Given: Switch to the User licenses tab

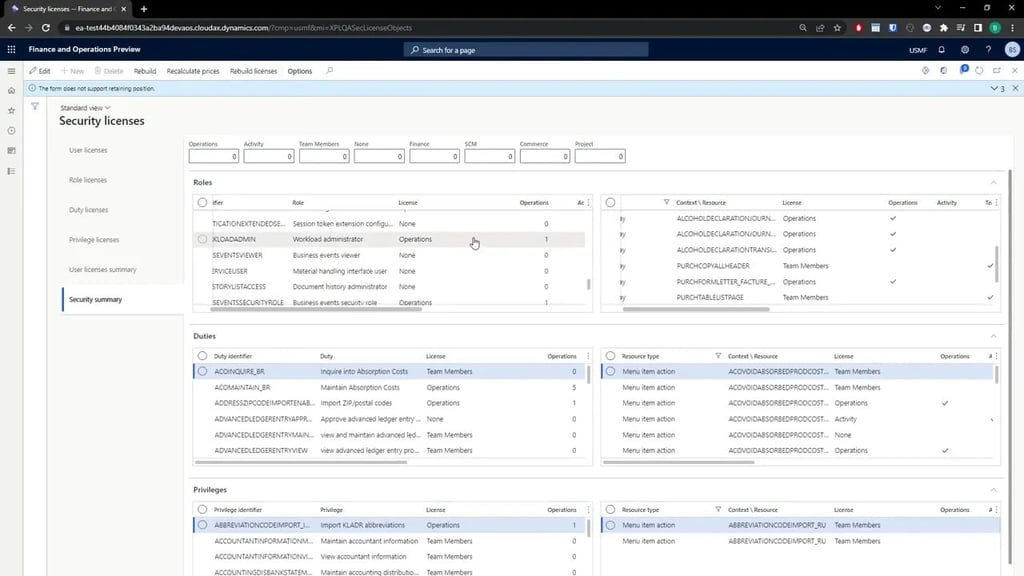Looking at the screenshot, I should [x=86, y=149].
